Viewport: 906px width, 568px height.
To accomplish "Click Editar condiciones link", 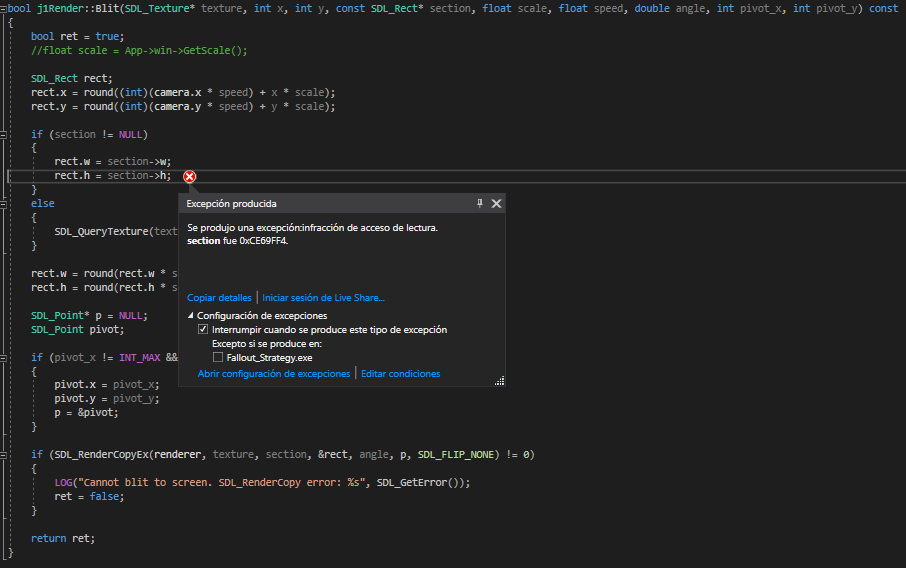I will tap(400, 374).
